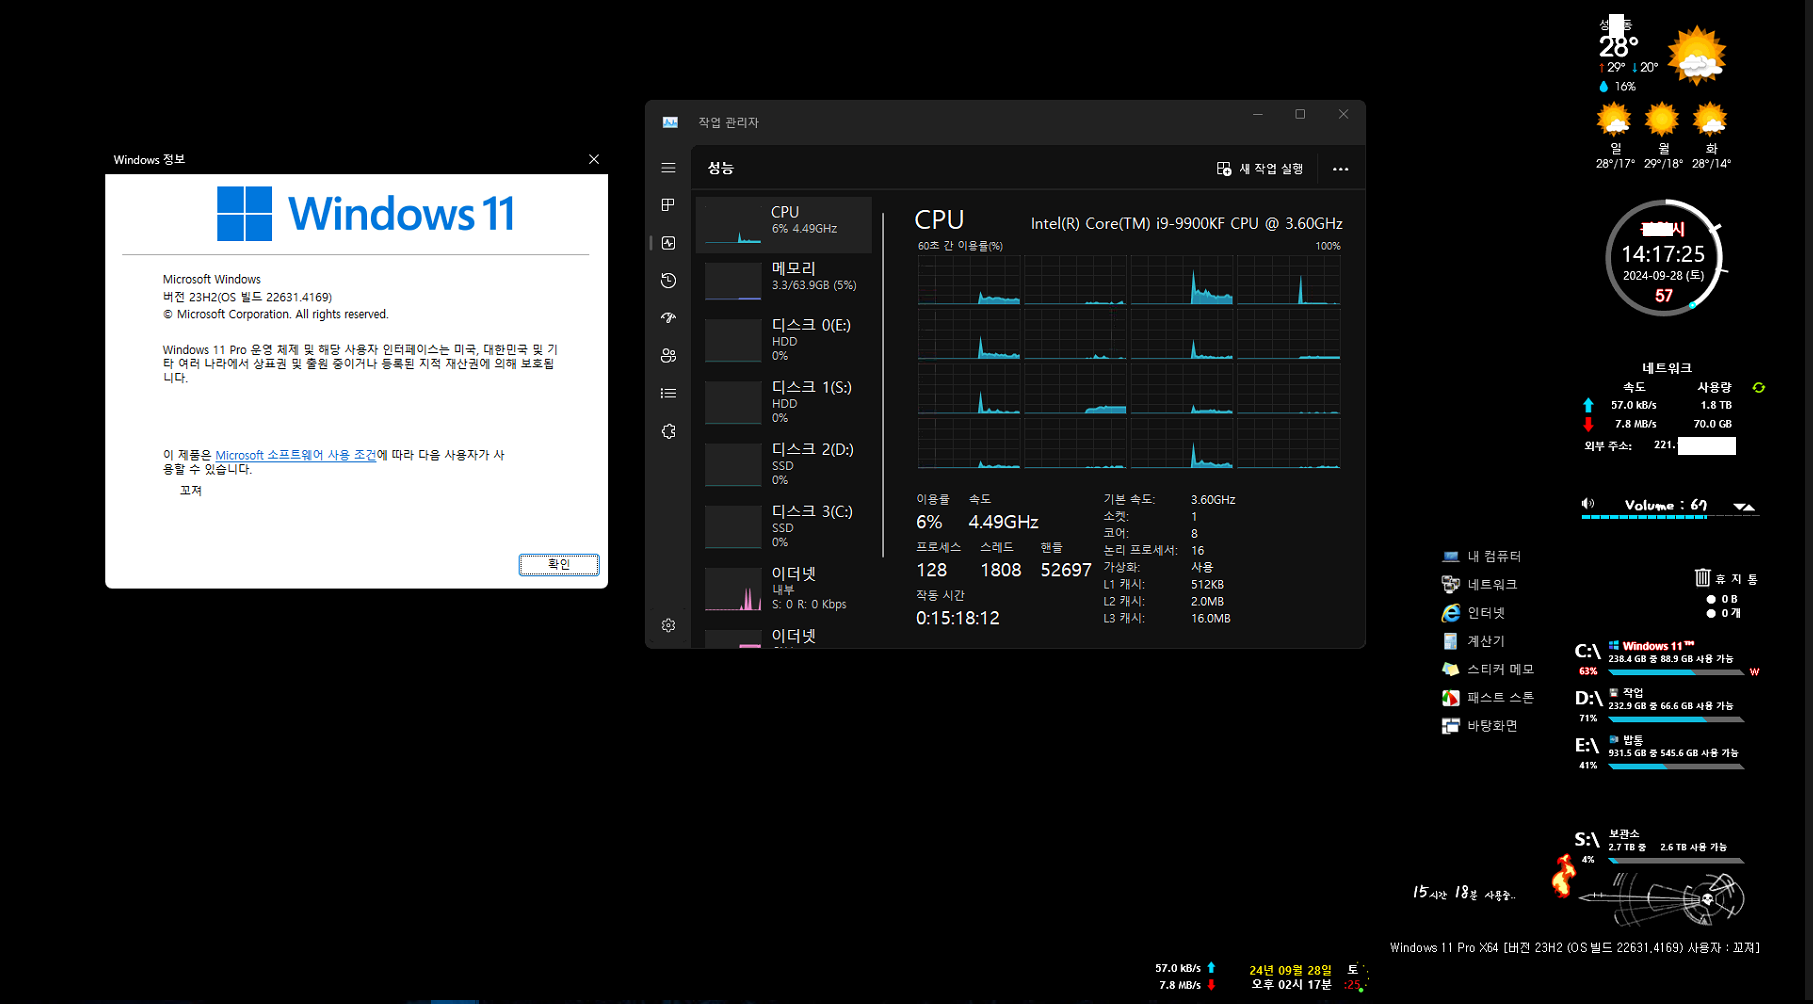
Task: Click bottom bar date 24년 09월 28일
Action: pyautogui.click(x=1290, y=970)
